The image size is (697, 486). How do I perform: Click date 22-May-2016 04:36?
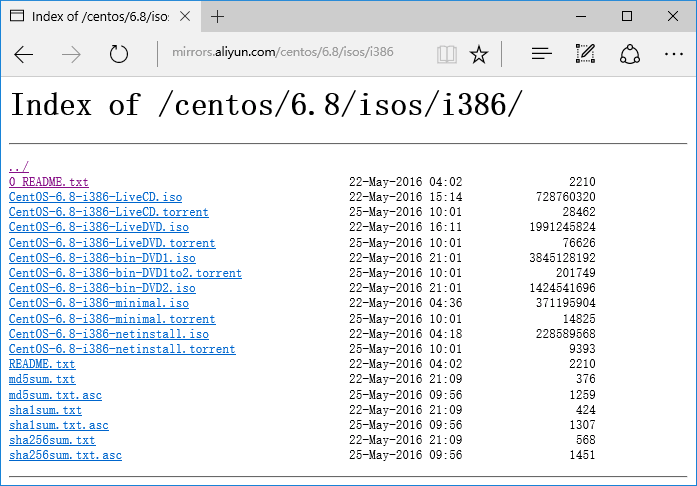(405, 303)
